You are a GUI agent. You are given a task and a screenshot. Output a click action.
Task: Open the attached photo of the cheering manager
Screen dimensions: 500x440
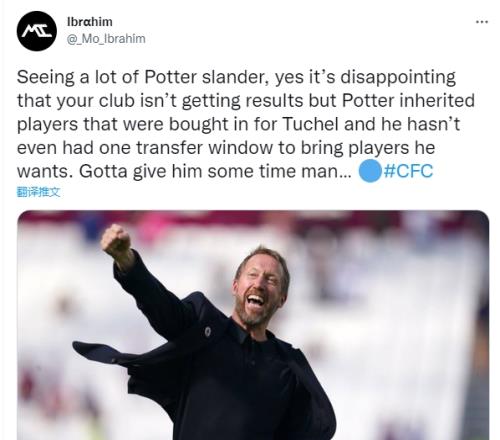click(x=253, y=325)
